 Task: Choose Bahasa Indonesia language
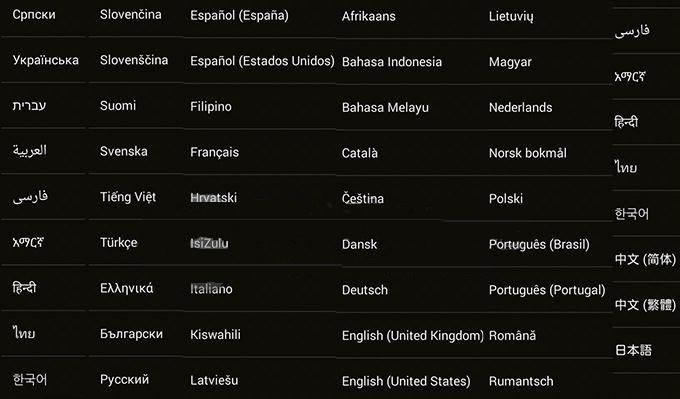pos(392,62)
